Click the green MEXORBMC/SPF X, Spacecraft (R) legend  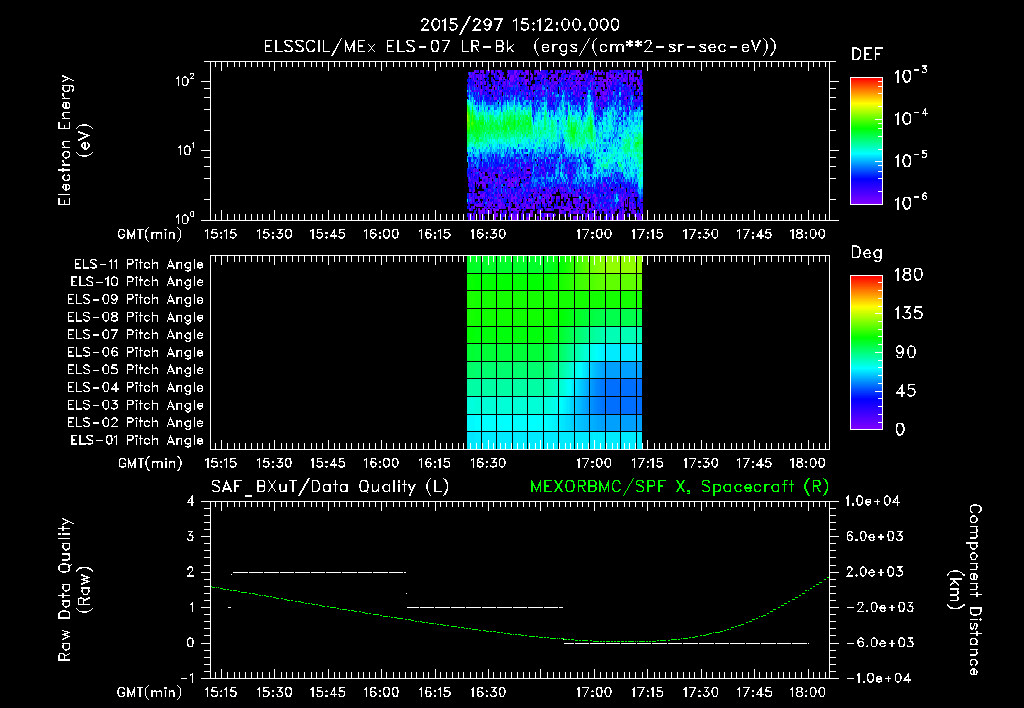pyautogui.click(x=679, y=487)
